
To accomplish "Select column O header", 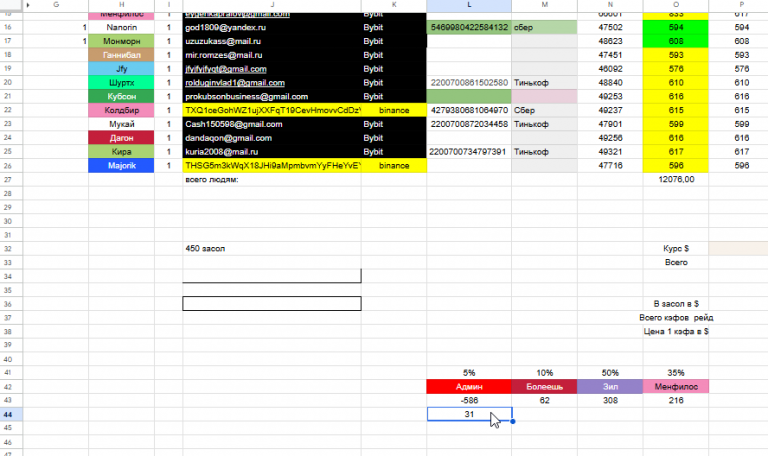I will click(675, 5).
